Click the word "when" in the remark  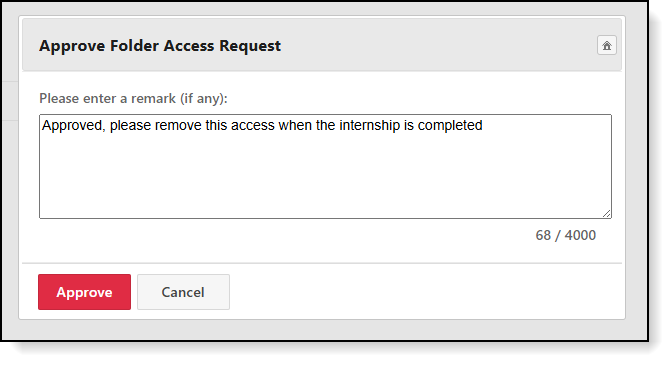coord(295,126)
